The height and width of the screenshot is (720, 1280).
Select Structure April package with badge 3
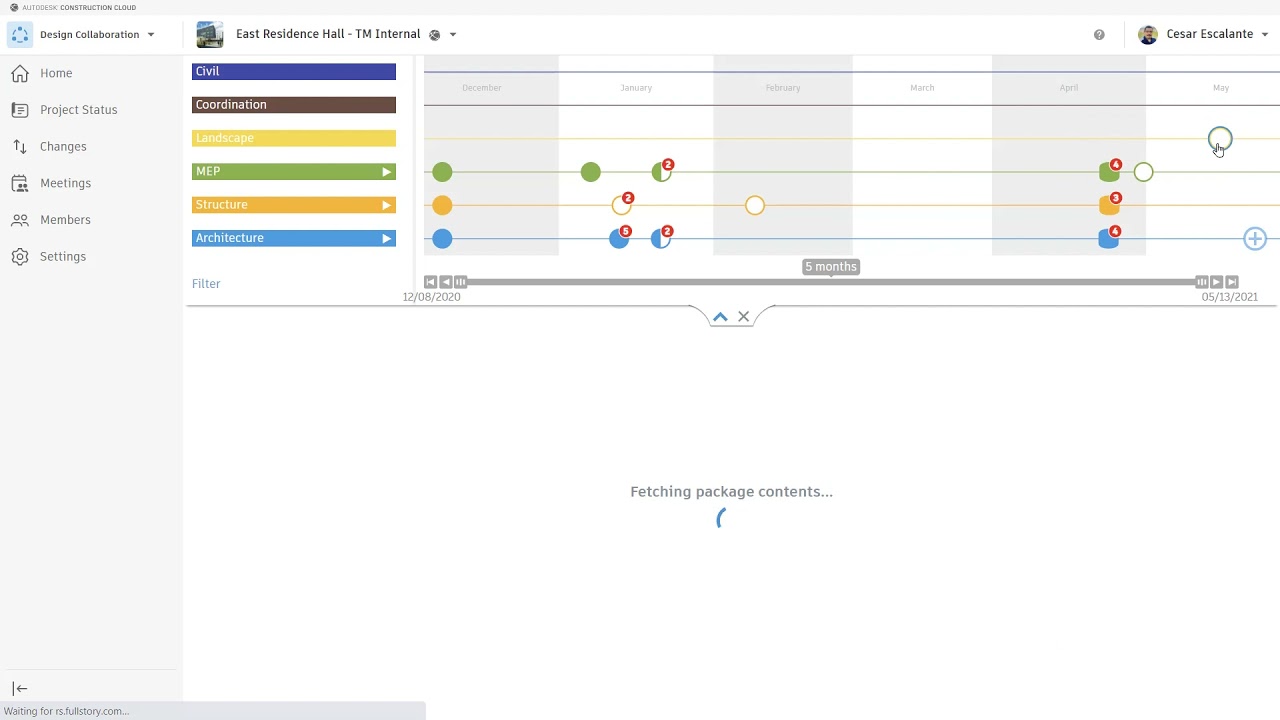pos(1108,206)
